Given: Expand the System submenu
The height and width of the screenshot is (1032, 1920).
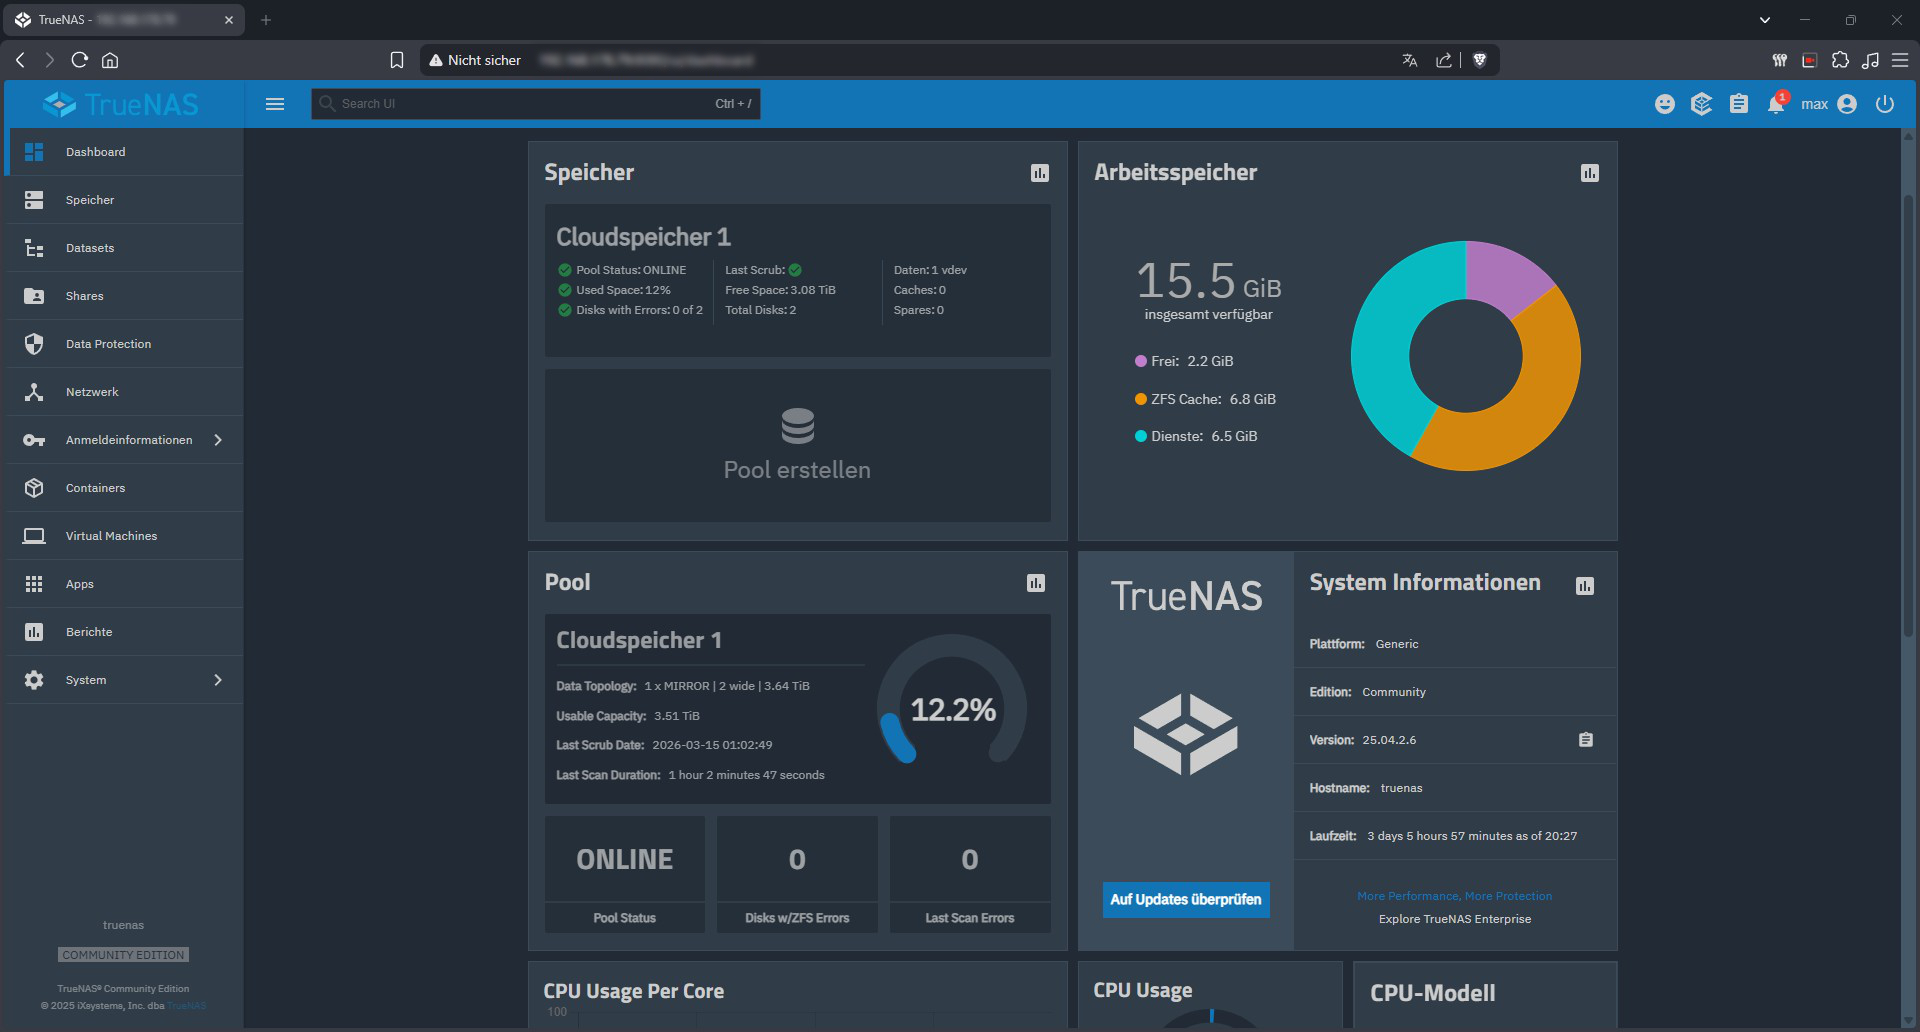Looking at the screenshot, I should coord(218,680).
